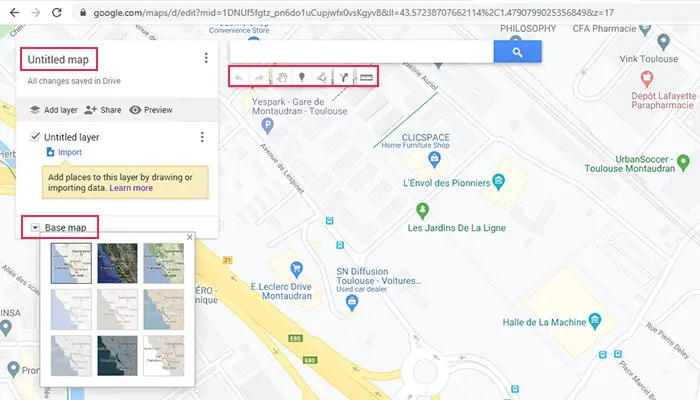Click the Undo arrow in map toolbar
The height and width of the screenshot is (400, 700).
point(239,78)
